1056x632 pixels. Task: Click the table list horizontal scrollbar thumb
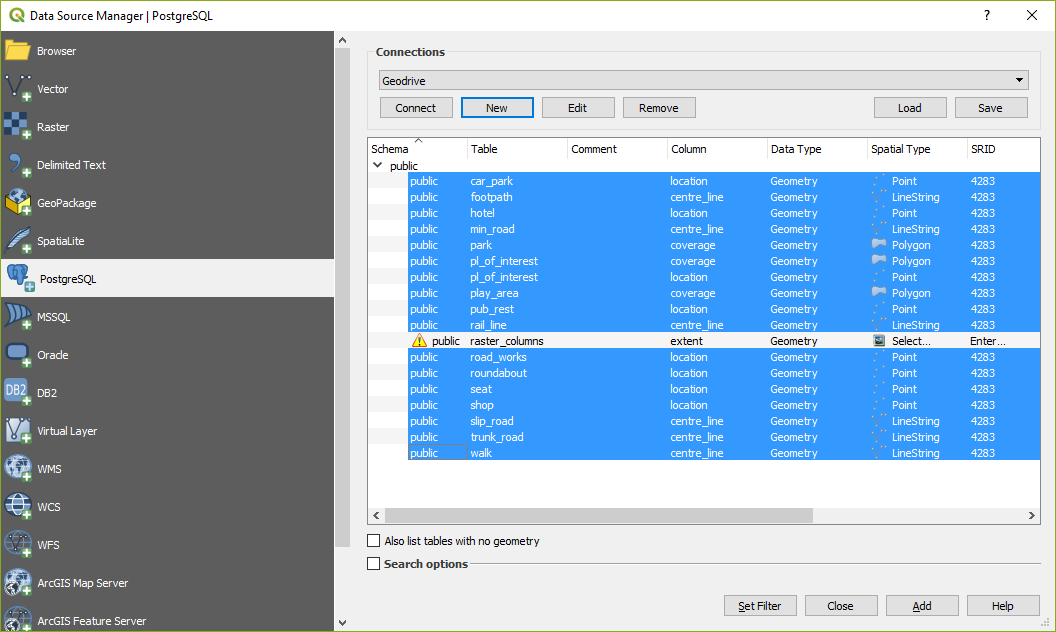599,515
